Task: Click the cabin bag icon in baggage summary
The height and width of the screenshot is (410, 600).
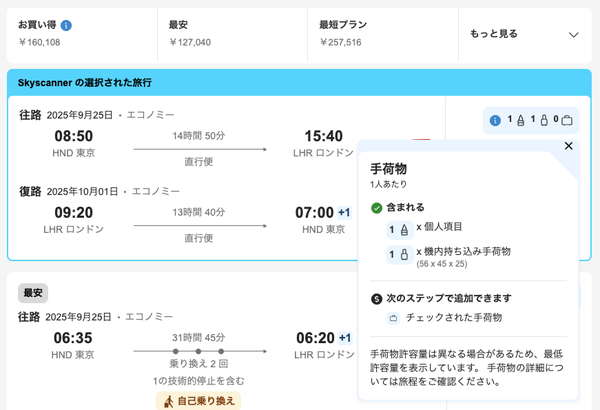Action: pos(543,121)
